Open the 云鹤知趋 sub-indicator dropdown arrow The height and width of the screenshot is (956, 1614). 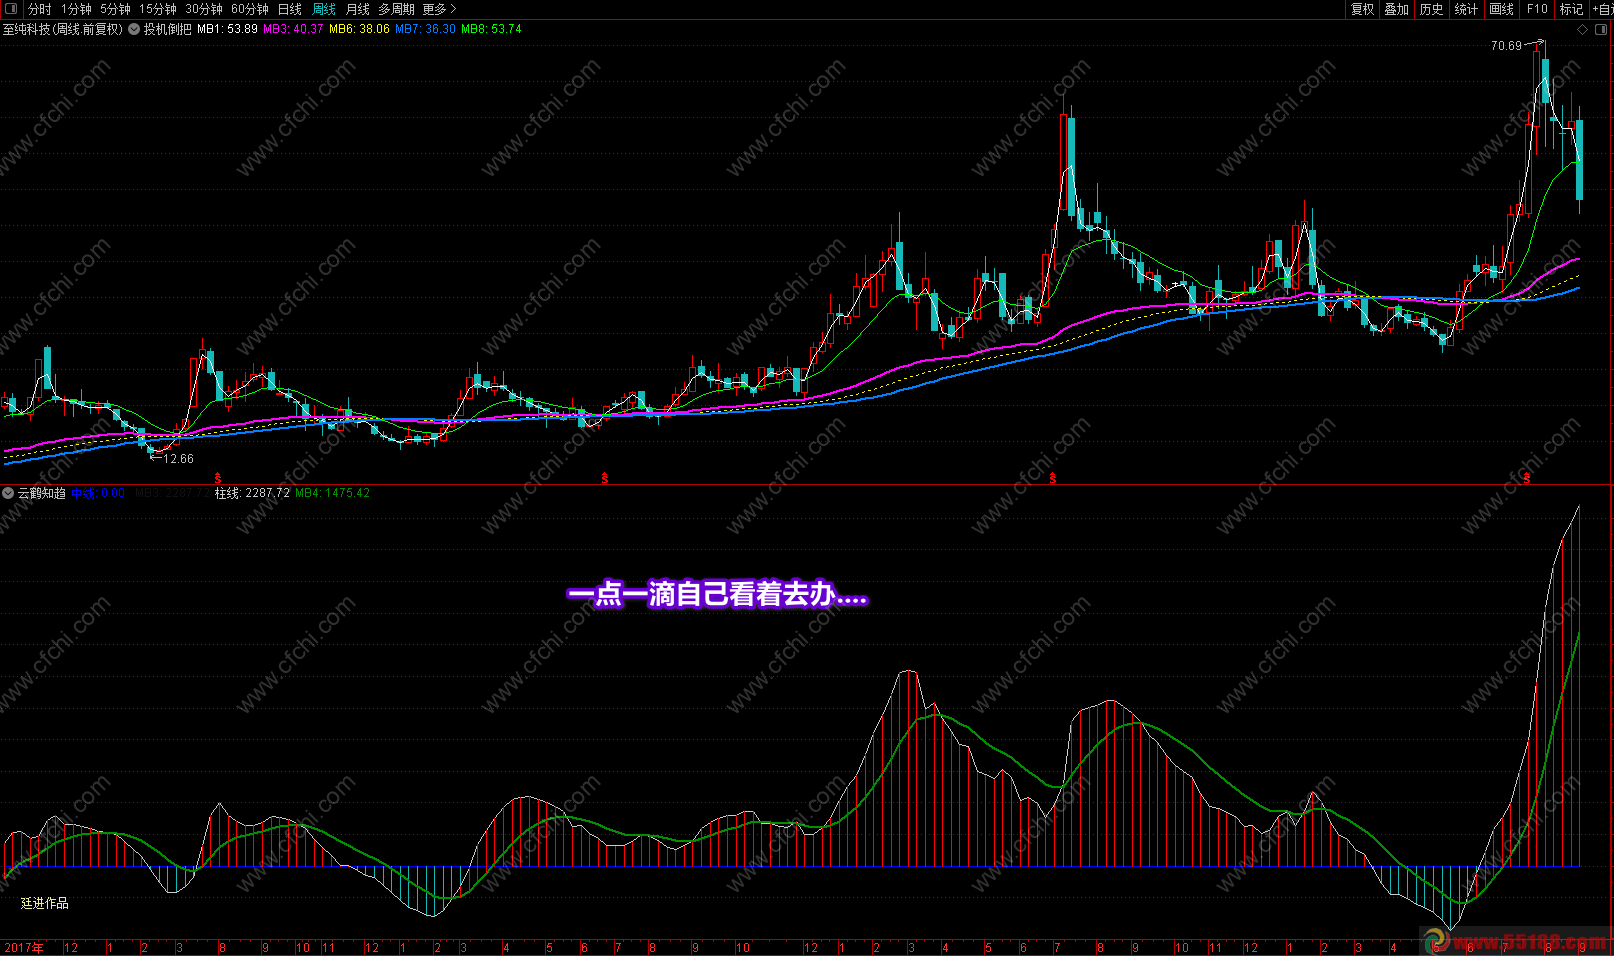coord(8,493)
